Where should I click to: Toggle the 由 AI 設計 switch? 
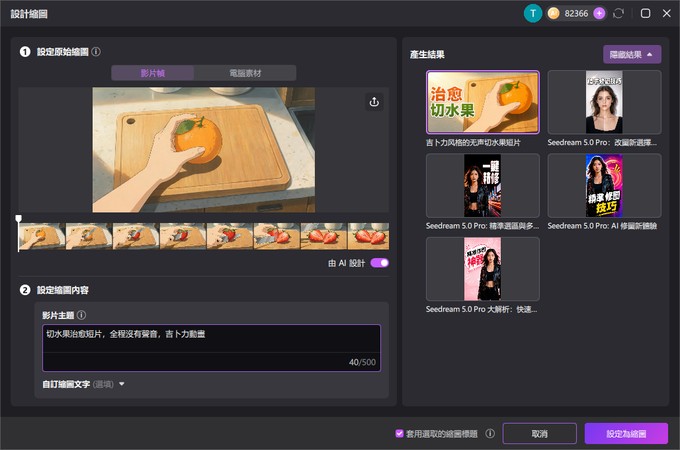tap(379, 263)
